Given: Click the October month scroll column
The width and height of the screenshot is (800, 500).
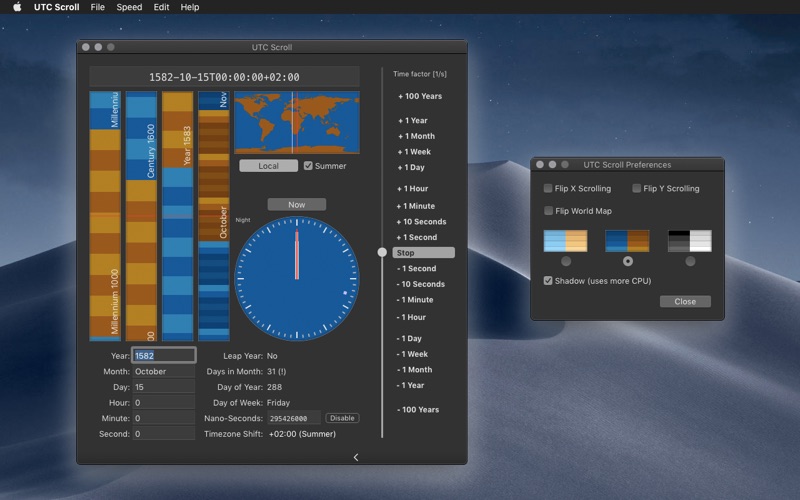Looking at the screenshot, I should pos(214,216).
